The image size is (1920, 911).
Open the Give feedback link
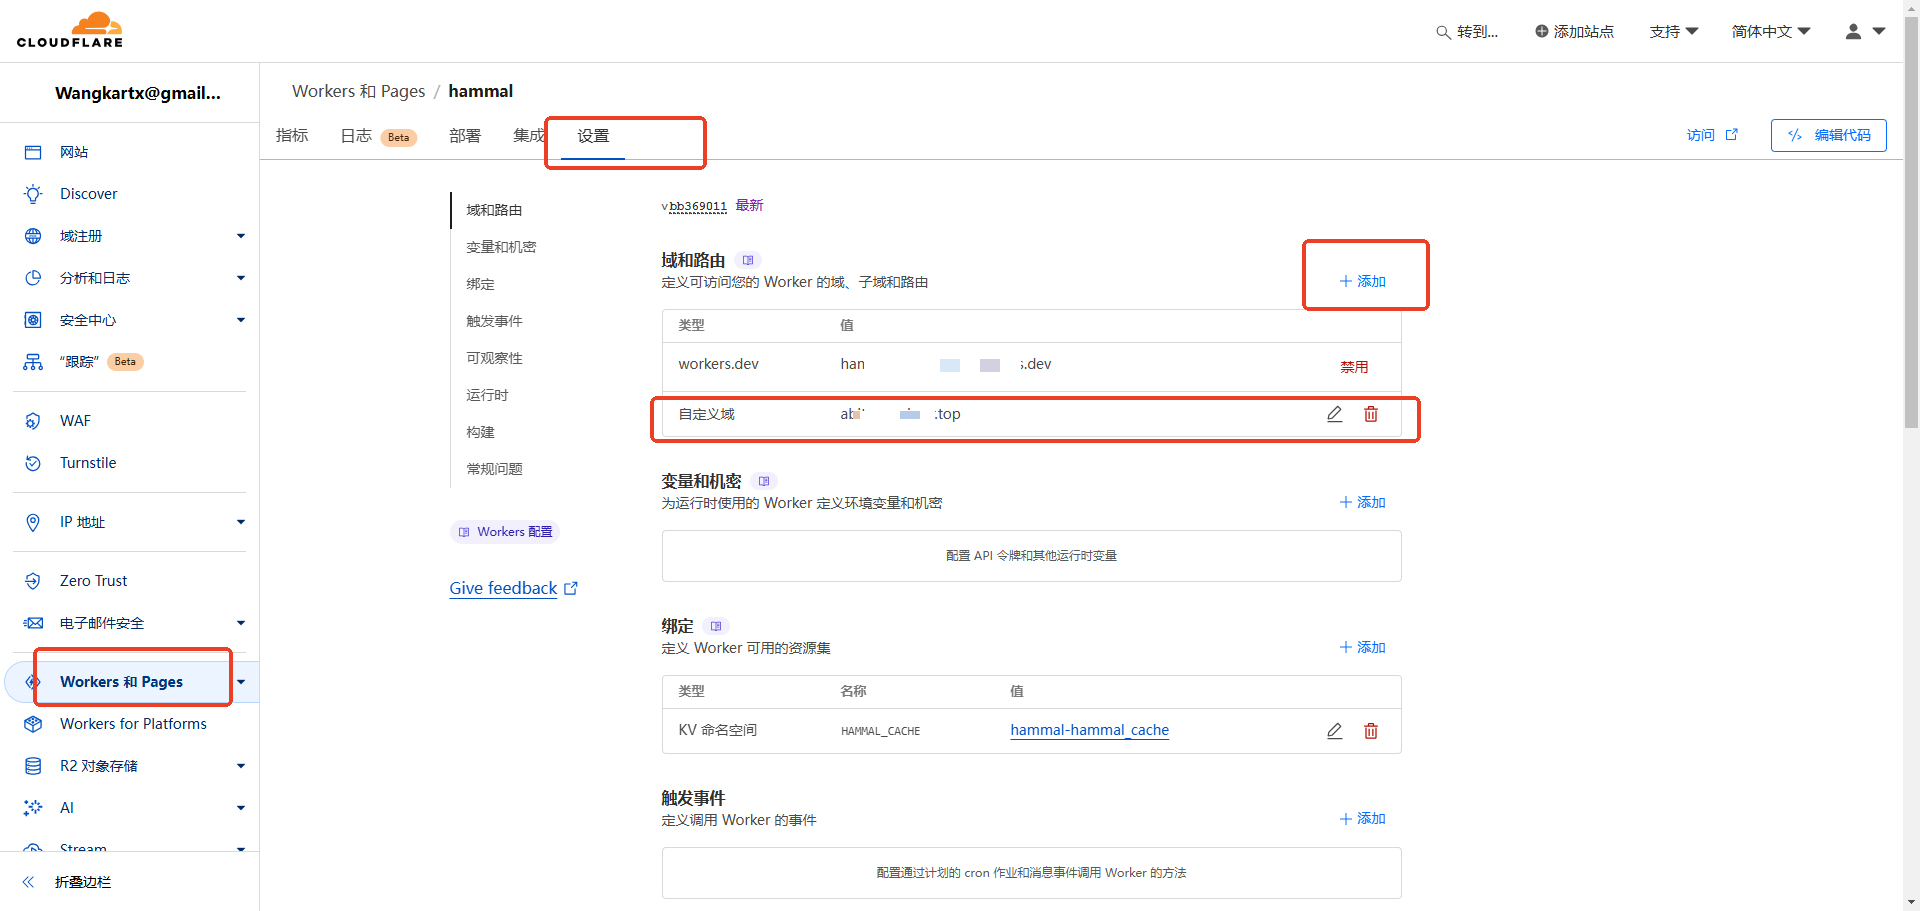pos(513,588)
